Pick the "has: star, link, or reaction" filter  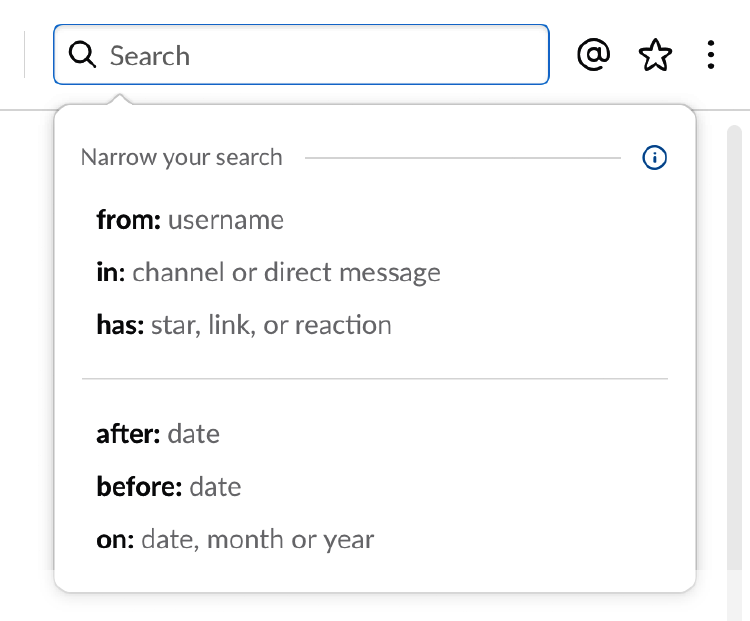coord(244,325)
